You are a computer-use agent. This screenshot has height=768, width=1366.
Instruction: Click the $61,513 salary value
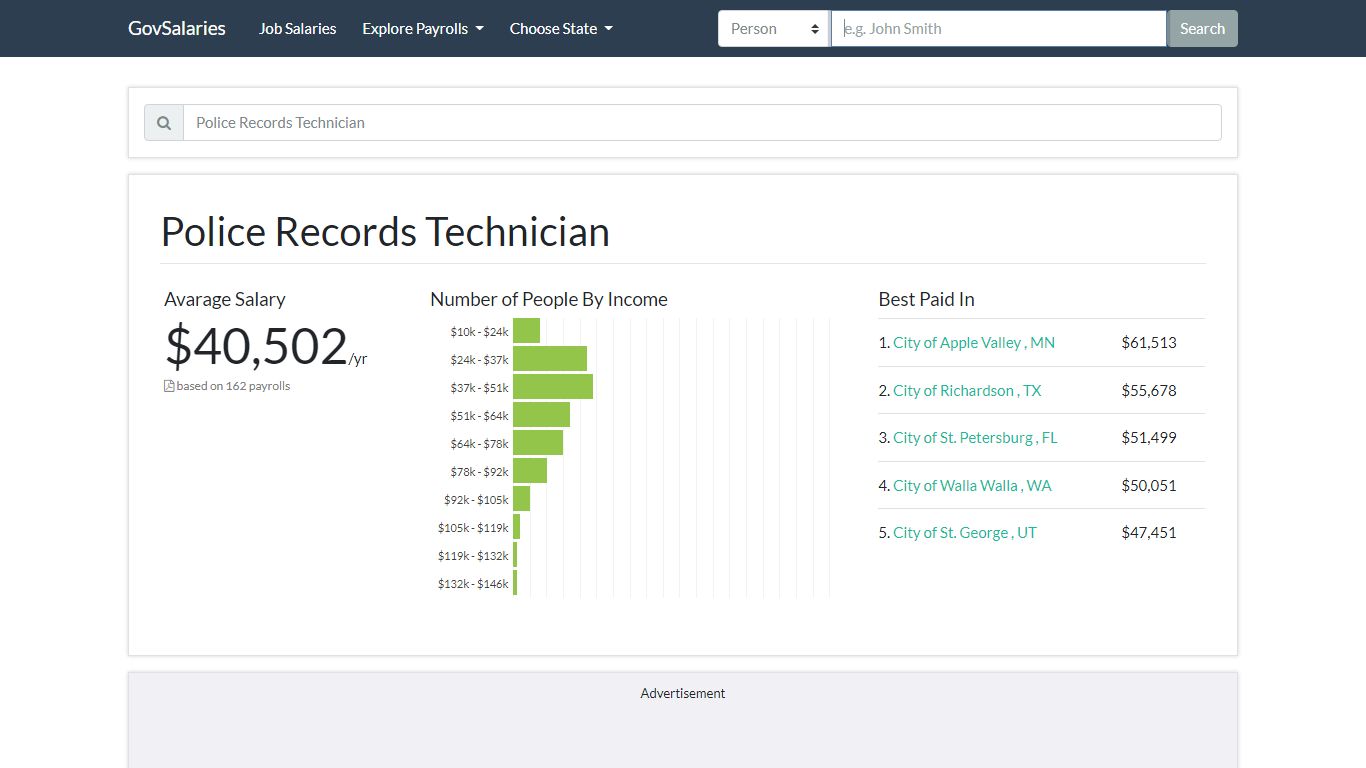pyautogui.click(x=1149, y=342)
